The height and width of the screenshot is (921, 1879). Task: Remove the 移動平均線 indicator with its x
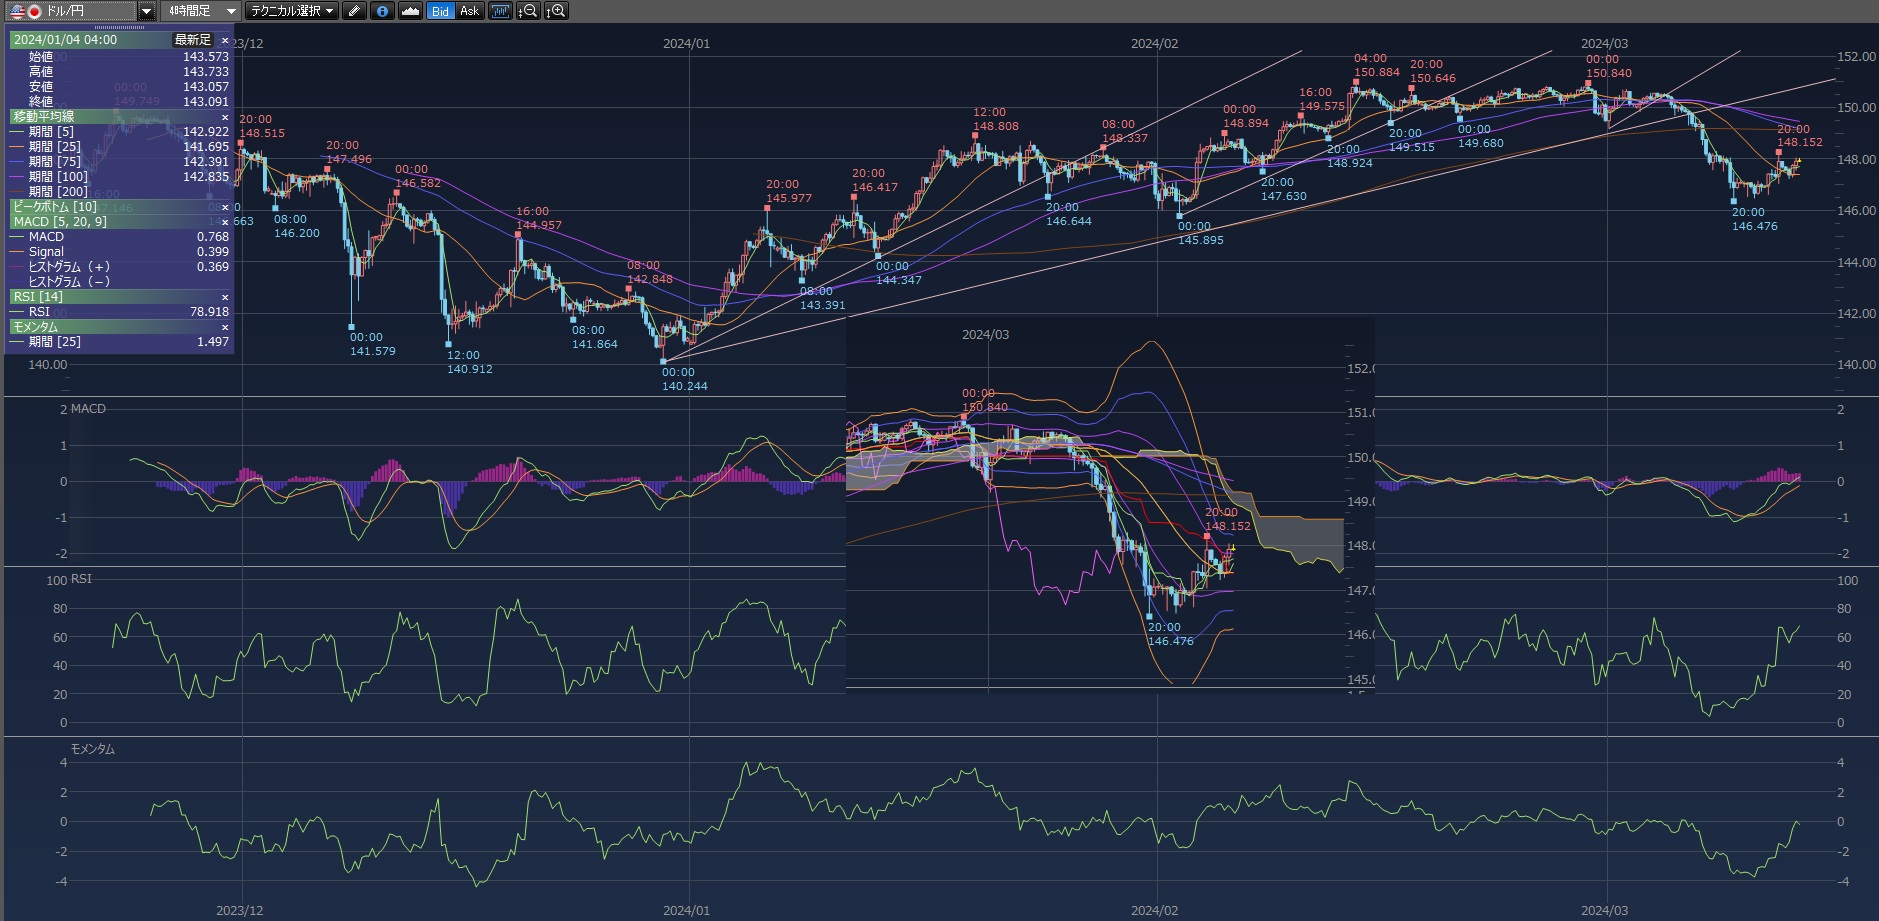(x=225, y=117)
